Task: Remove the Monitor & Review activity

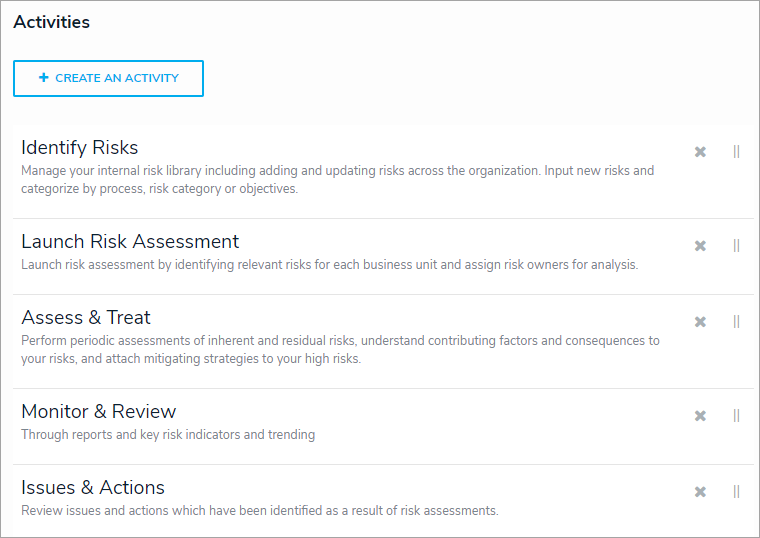Action: [x=700, y=416]
